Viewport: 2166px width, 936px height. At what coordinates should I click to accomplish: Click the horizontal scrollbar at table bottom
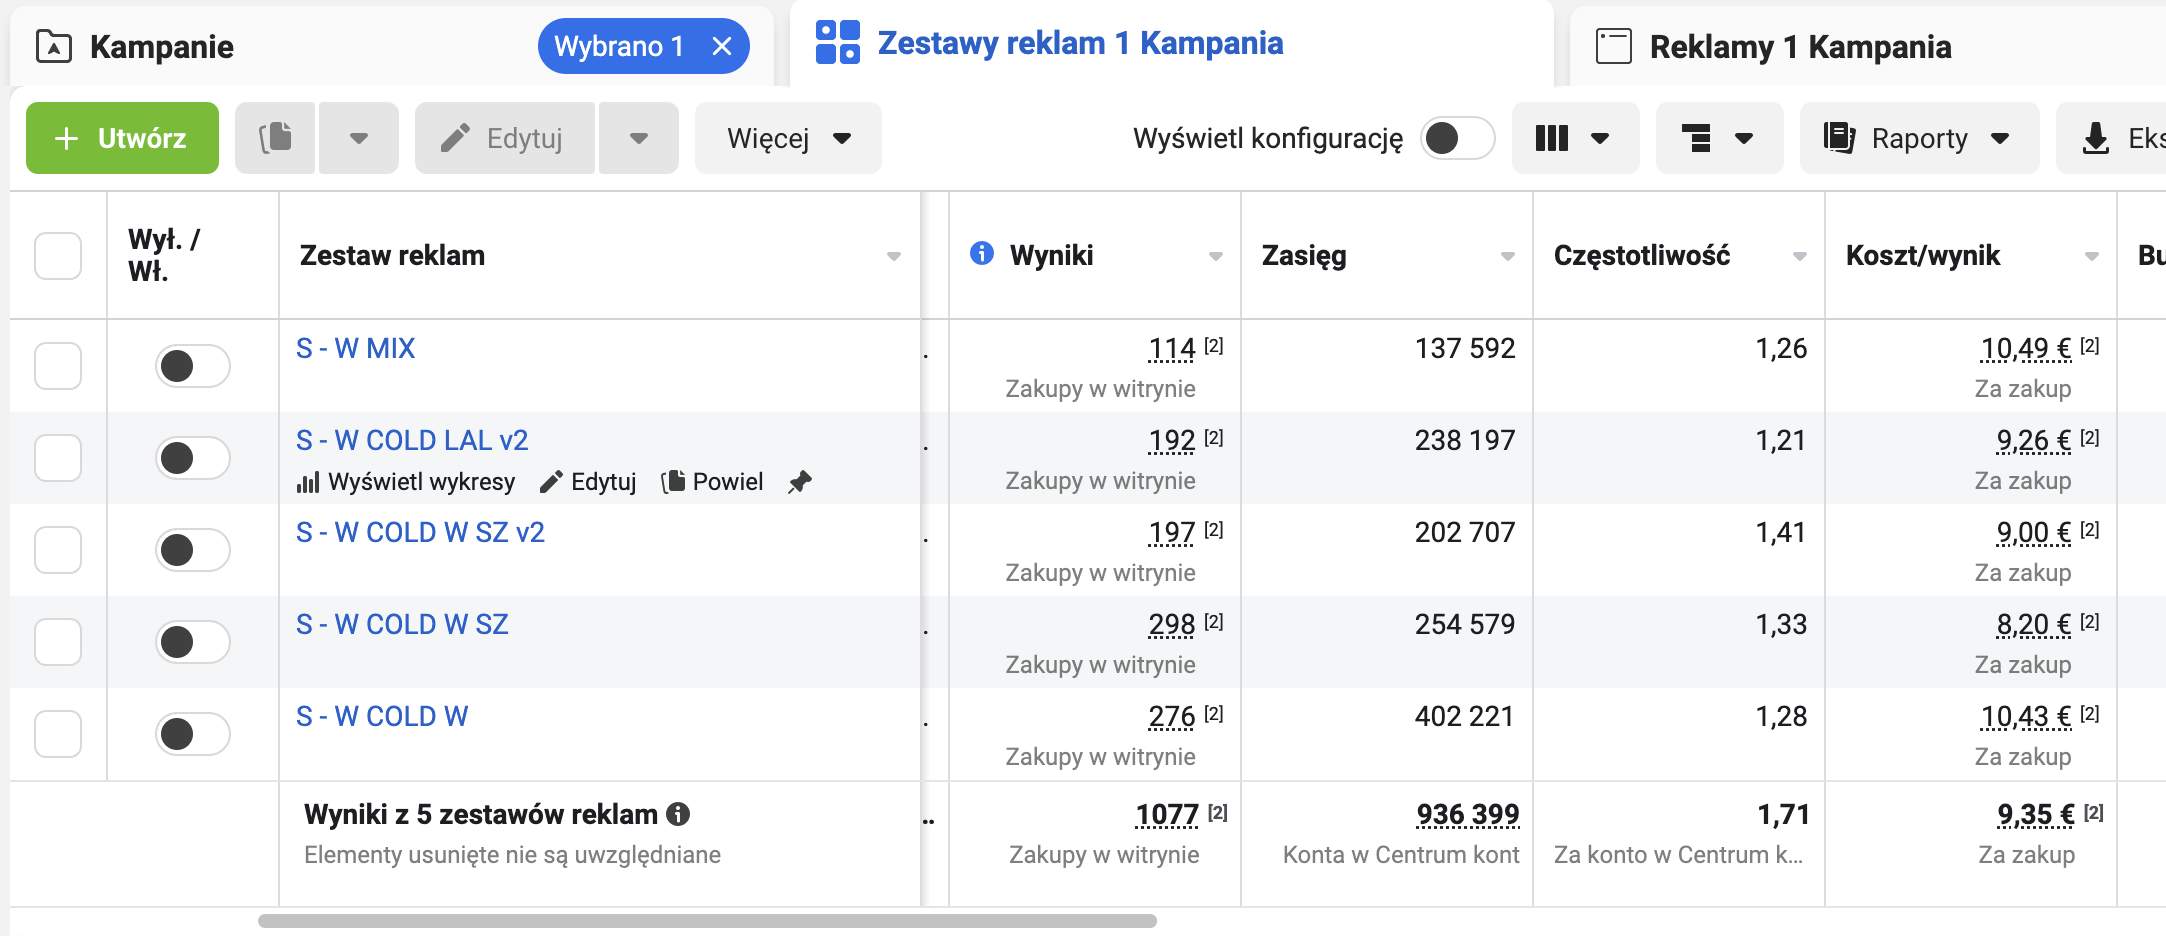(x=707, y=921)
